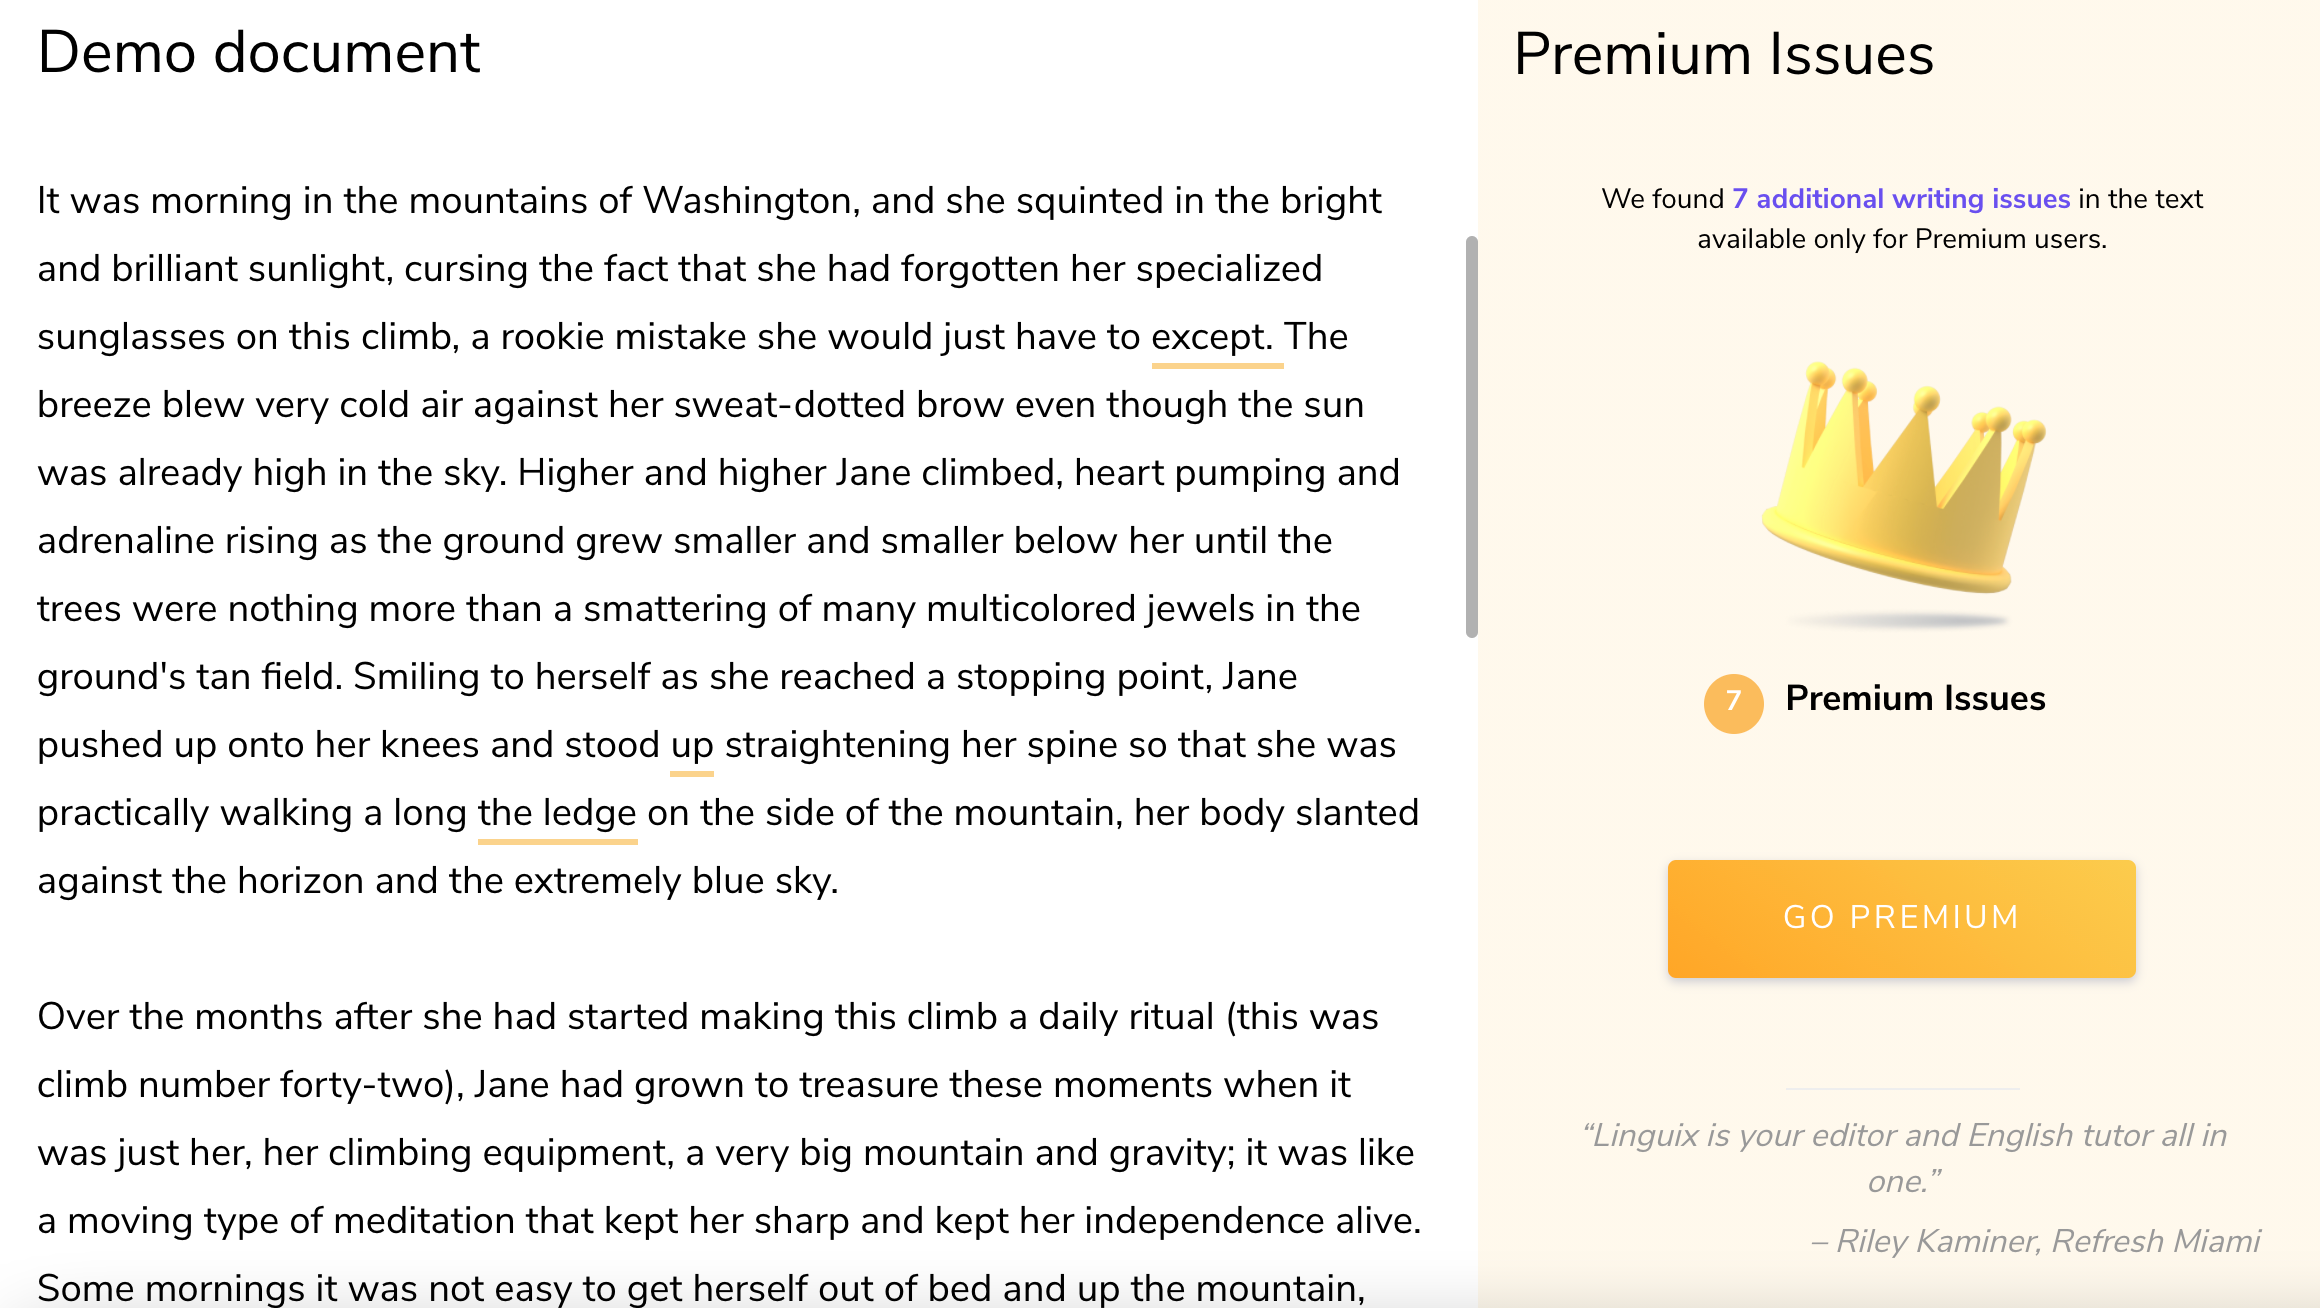Click the golden crown icon
2320x1308 pixels.
pos(1903,478)
